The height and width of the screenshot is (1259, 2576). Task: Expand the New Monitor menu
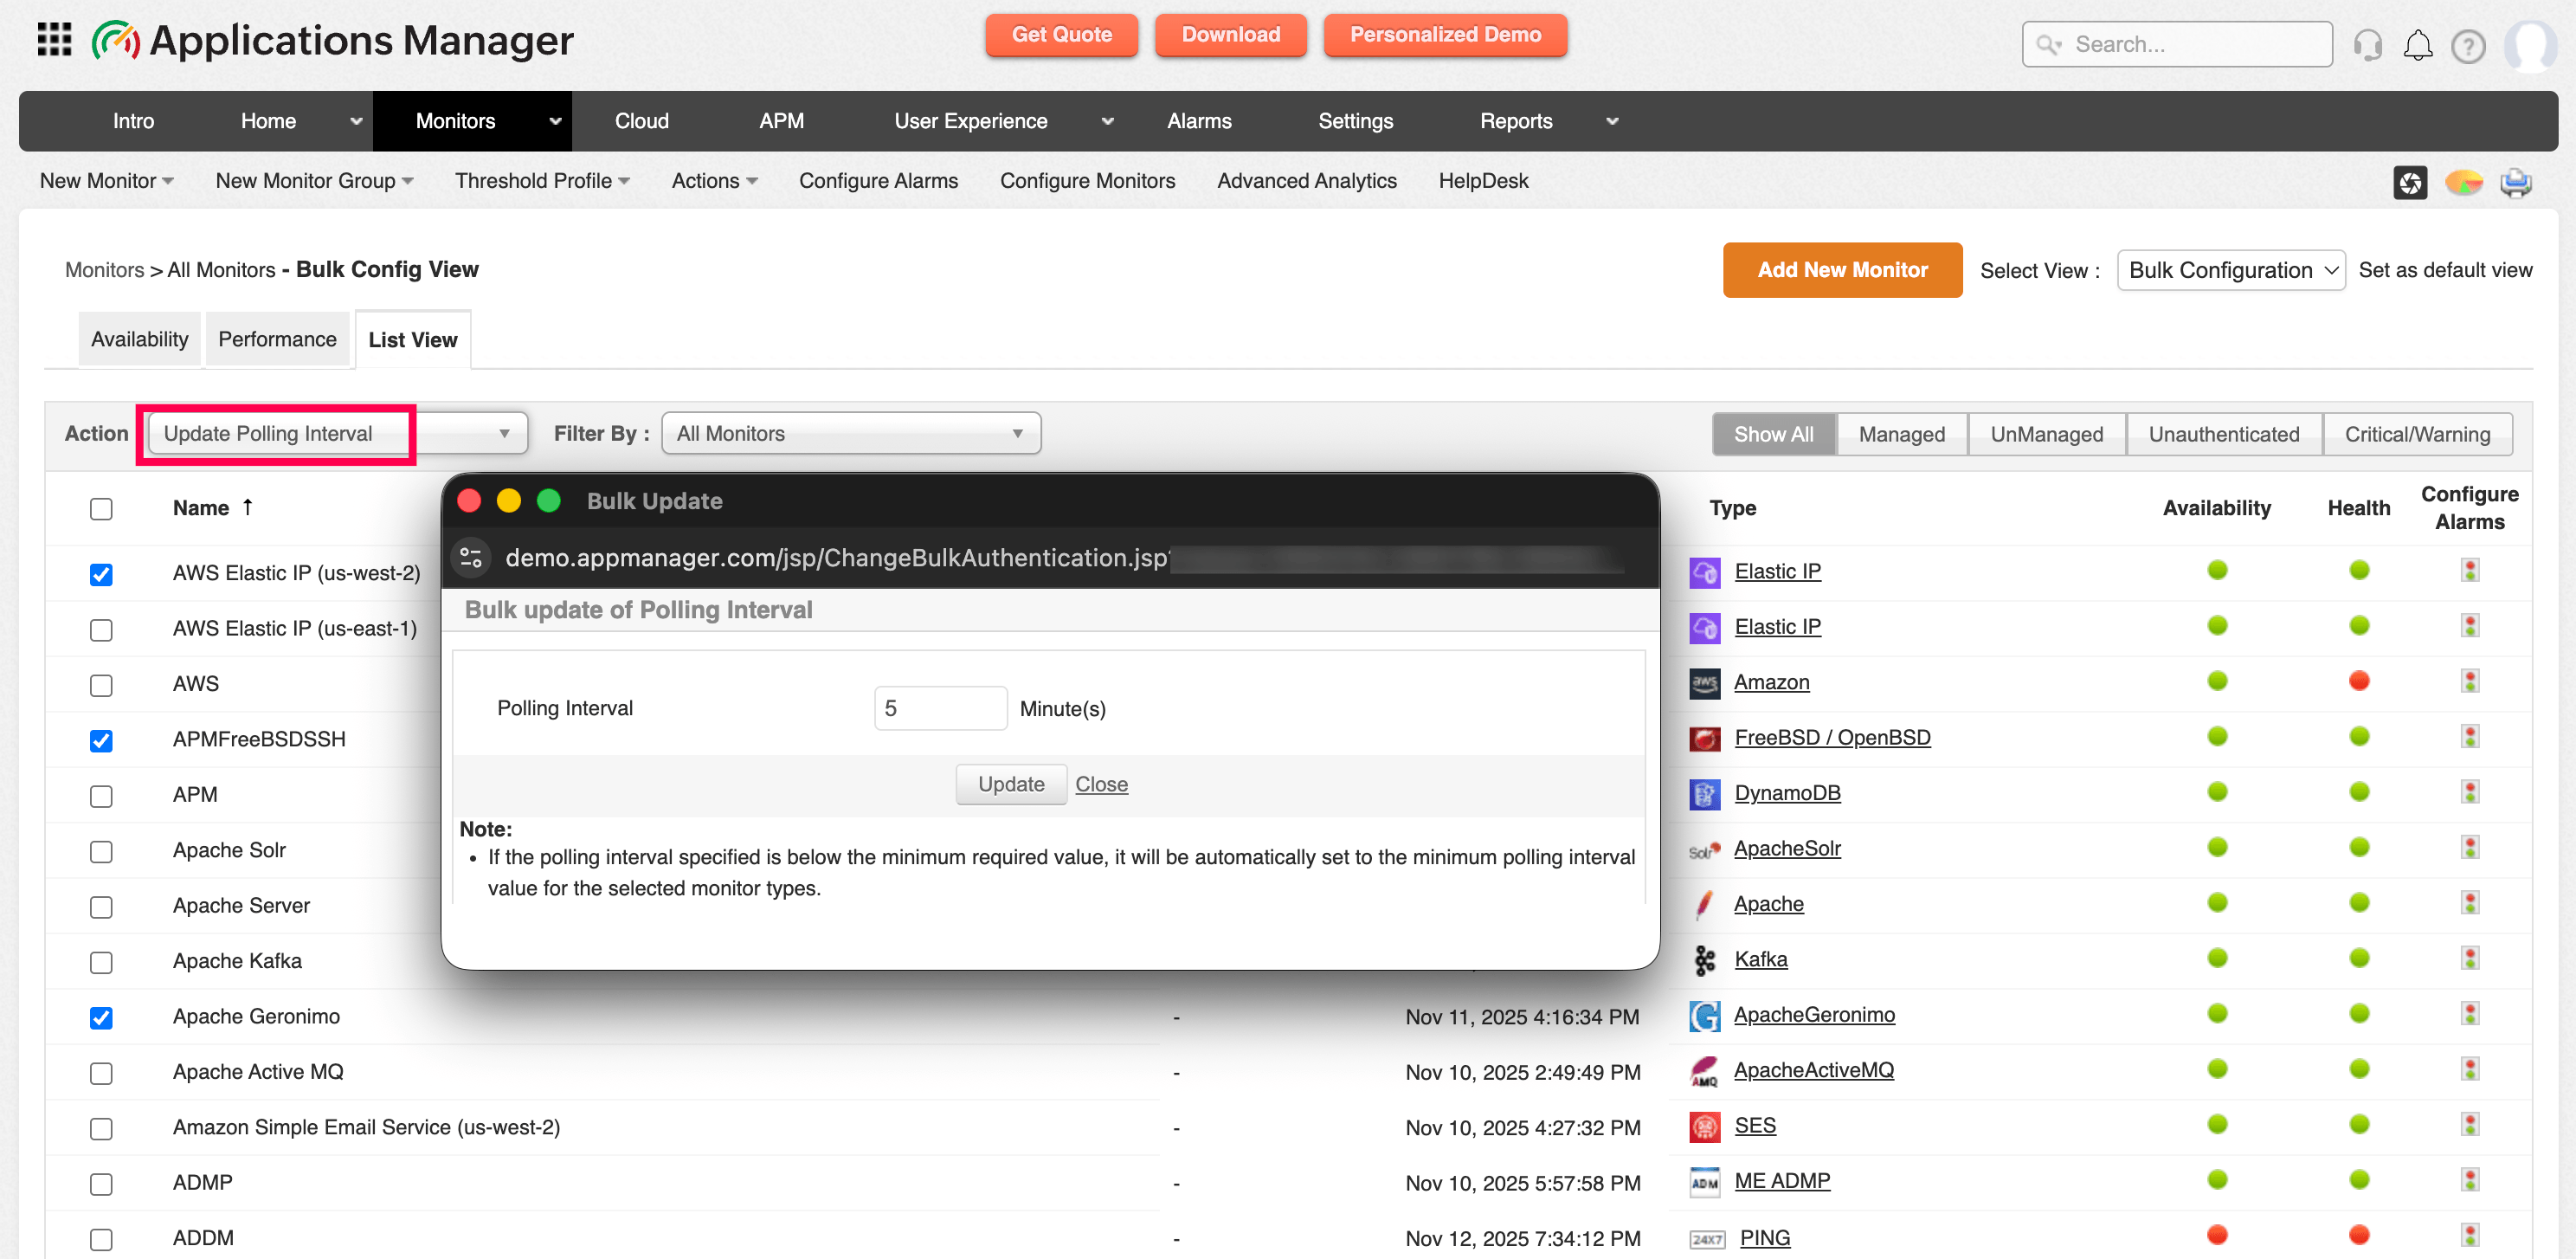tap(106, 181)
